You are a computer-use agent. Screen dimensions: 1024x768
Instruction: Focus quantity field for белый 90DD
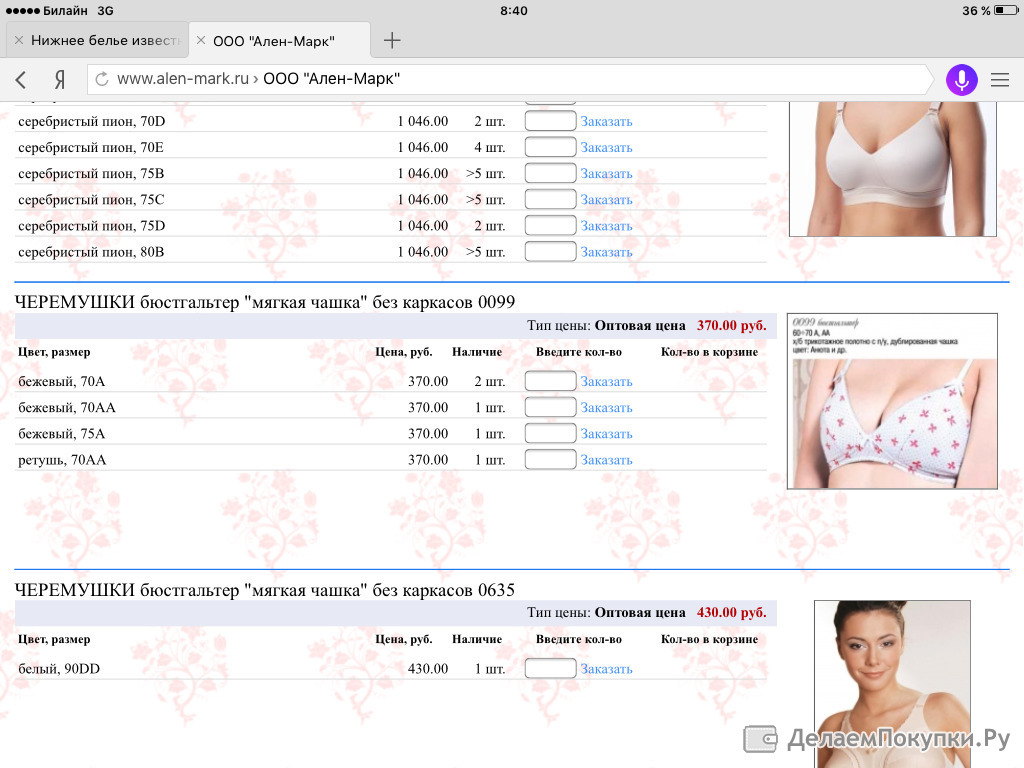(551, 668)
